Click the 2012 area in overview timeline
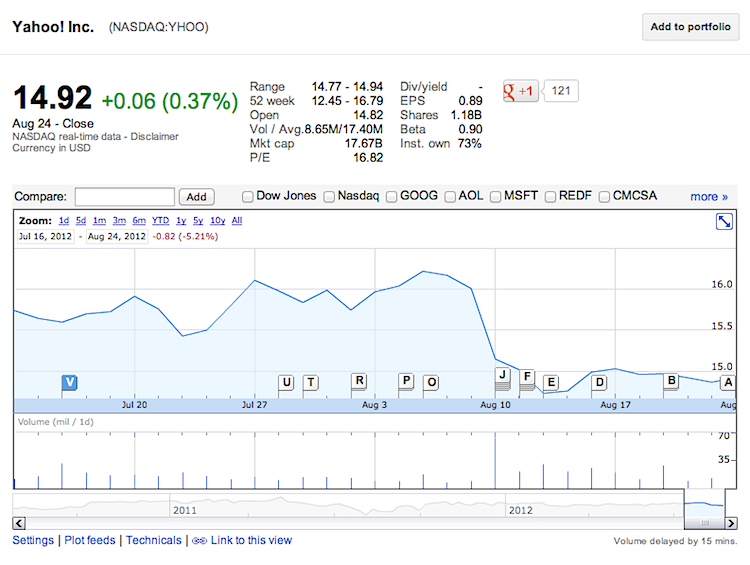Screen dimensions: 750x565 click(x=520, y=510)
